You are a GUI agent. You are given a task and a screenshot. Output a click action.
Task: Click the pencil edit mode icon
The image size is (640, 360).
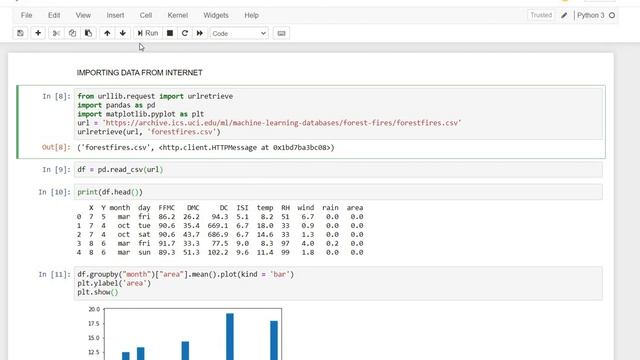pyautogui.click(x=564, y=16)
